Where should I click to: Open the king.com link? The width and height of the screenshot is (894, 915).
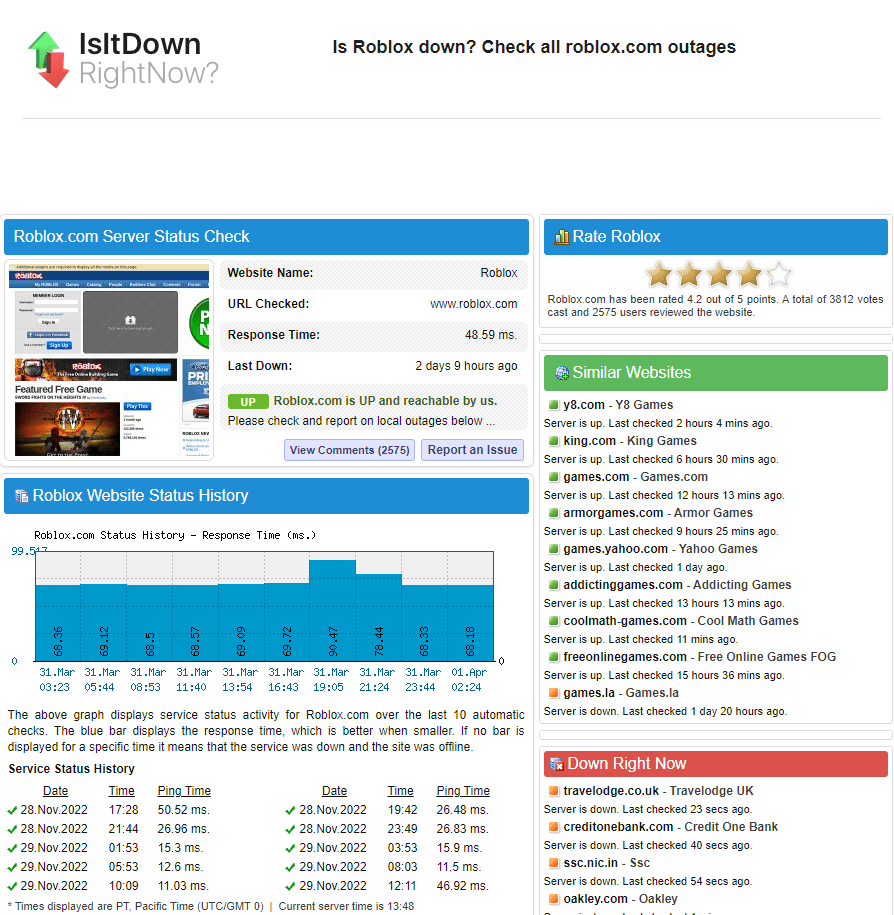coord(589,441)
